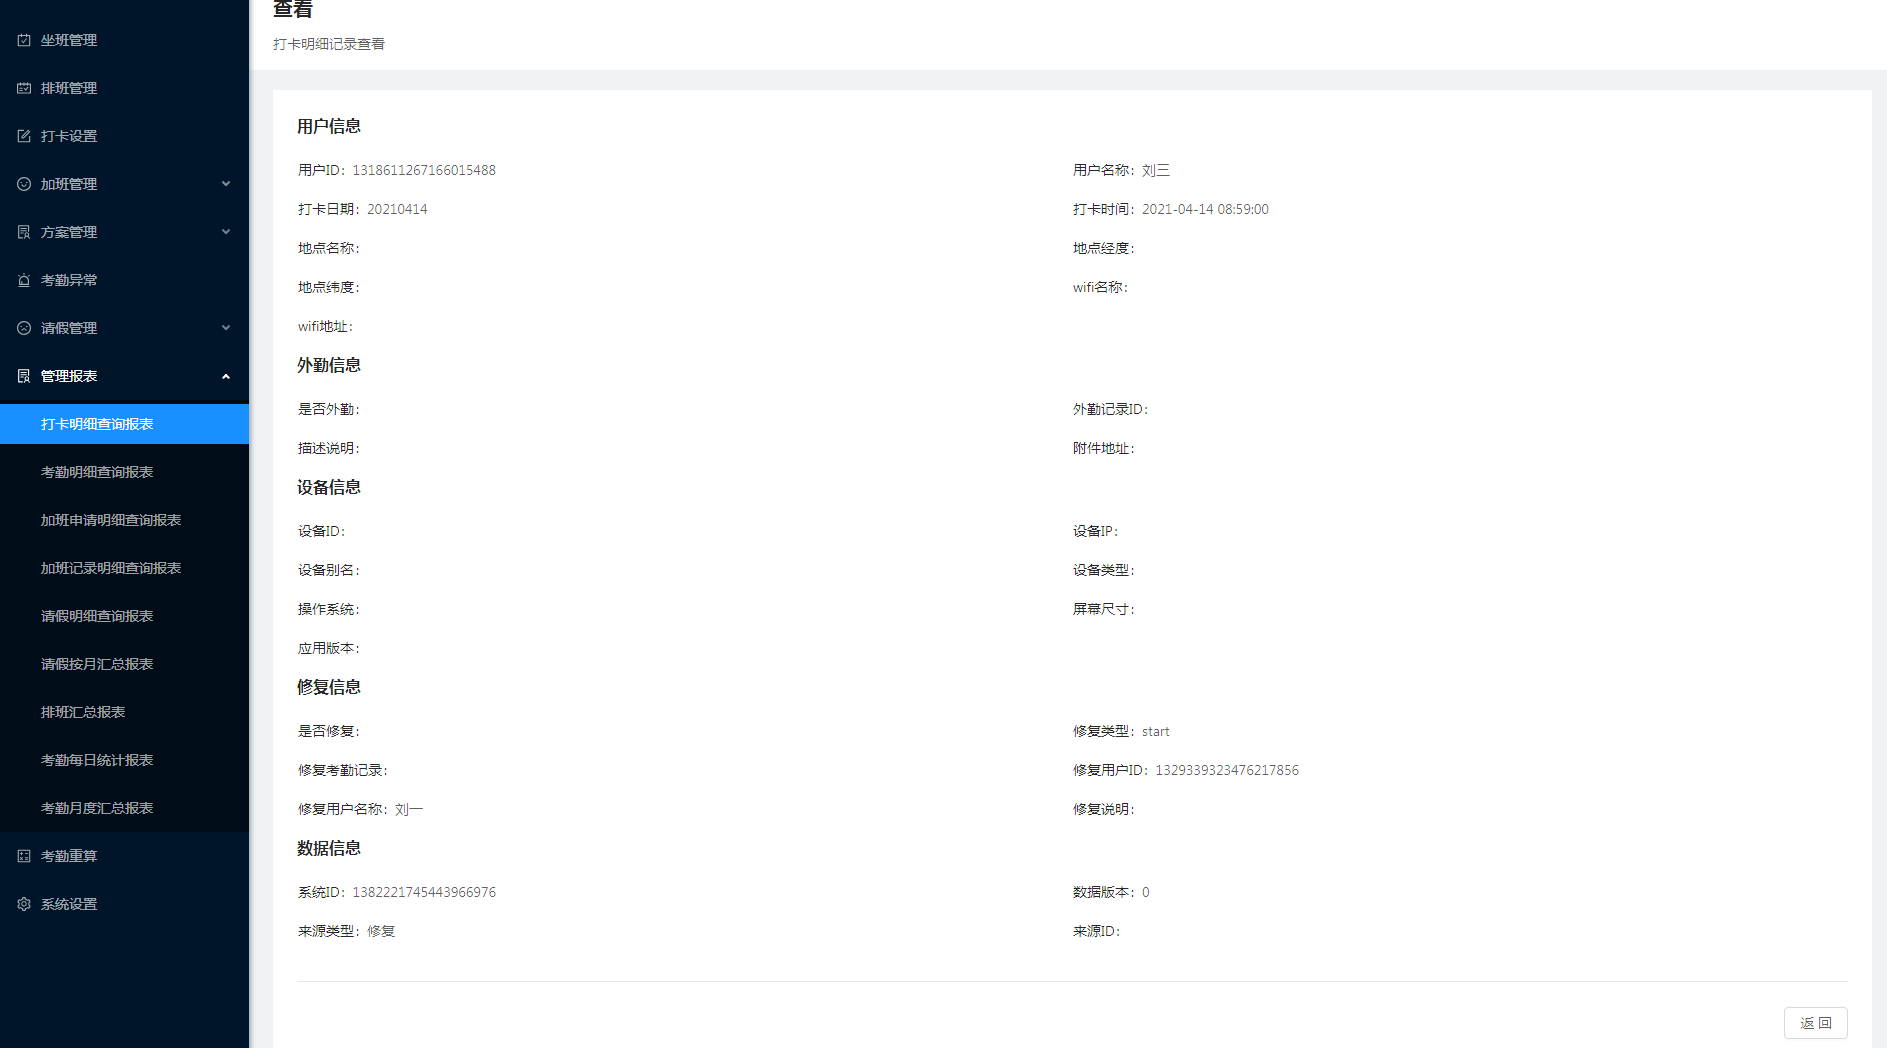Screen dimensions: 1887x1048
Task: Click the 考勤异常 alert icon
Action: tap(24, 280)
